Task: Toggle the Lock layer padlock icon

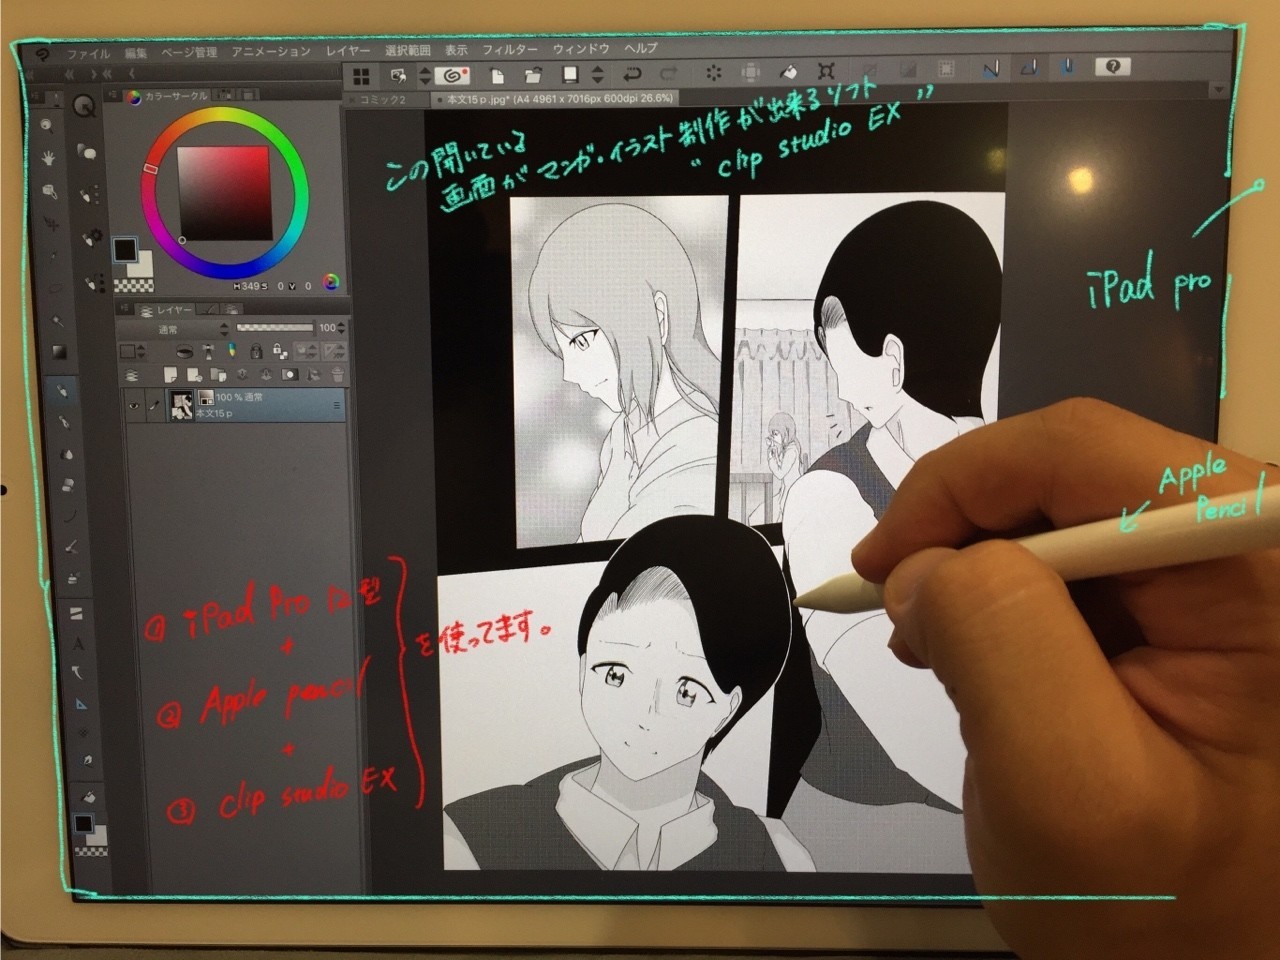Action: click(256, 351)
